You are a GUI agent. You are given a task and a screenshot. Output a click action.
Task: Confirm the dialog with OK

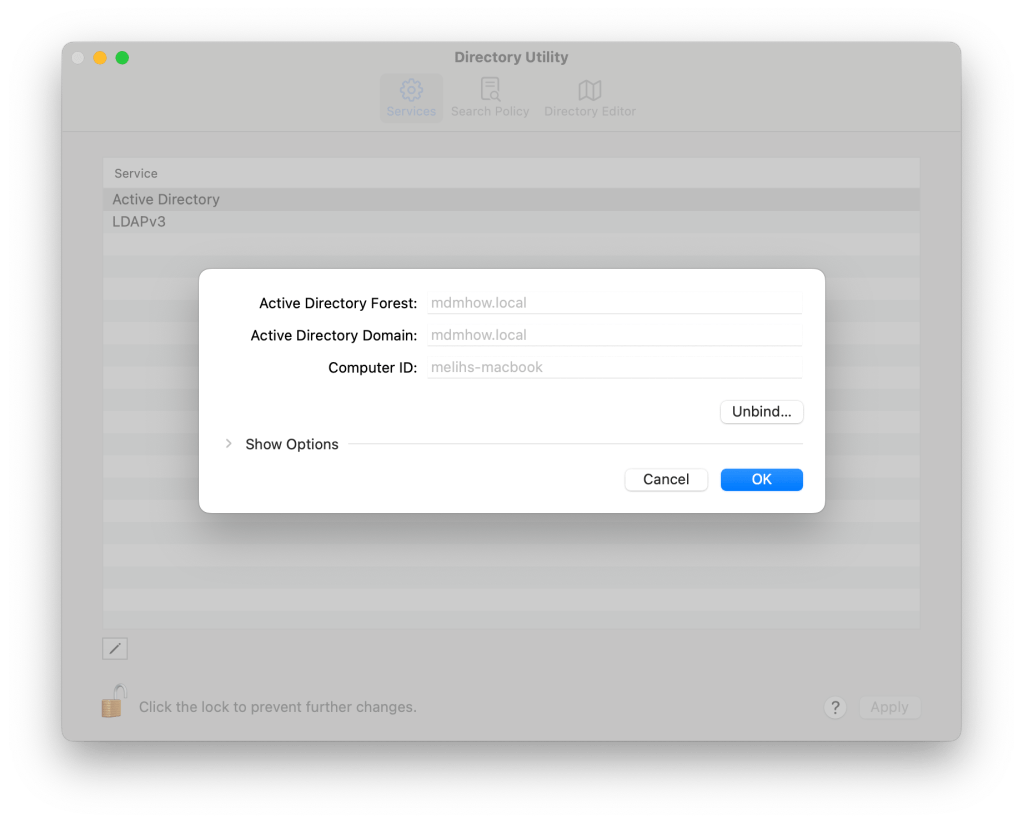click(761, 479)
